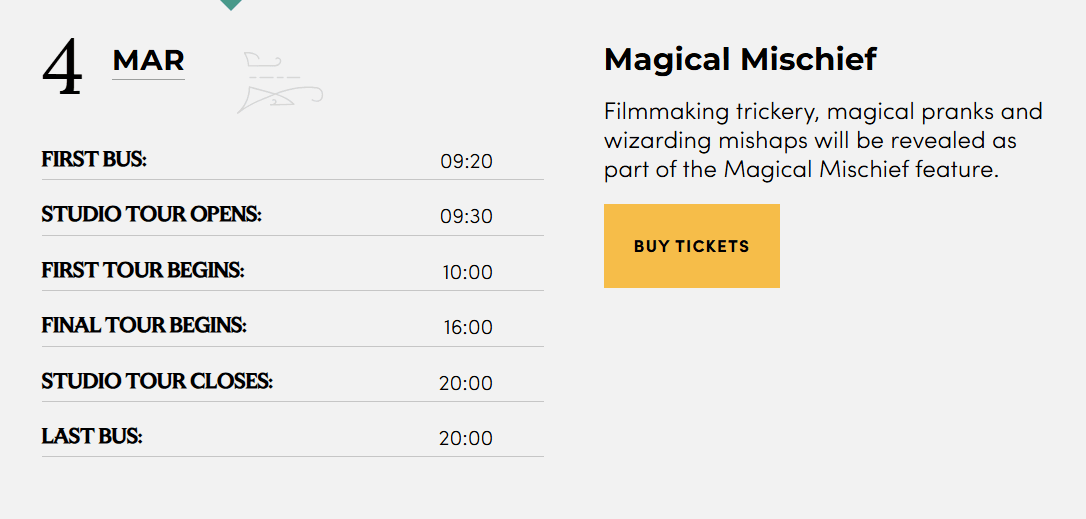The width and height of the screenshot is (1086, 519).
Task: Click the underline beneath MAR
Action: [x=148, y=79]
